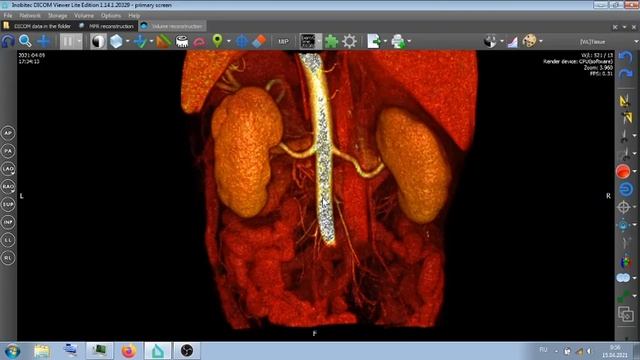Set view to LAO orientation

click(8, 169)
